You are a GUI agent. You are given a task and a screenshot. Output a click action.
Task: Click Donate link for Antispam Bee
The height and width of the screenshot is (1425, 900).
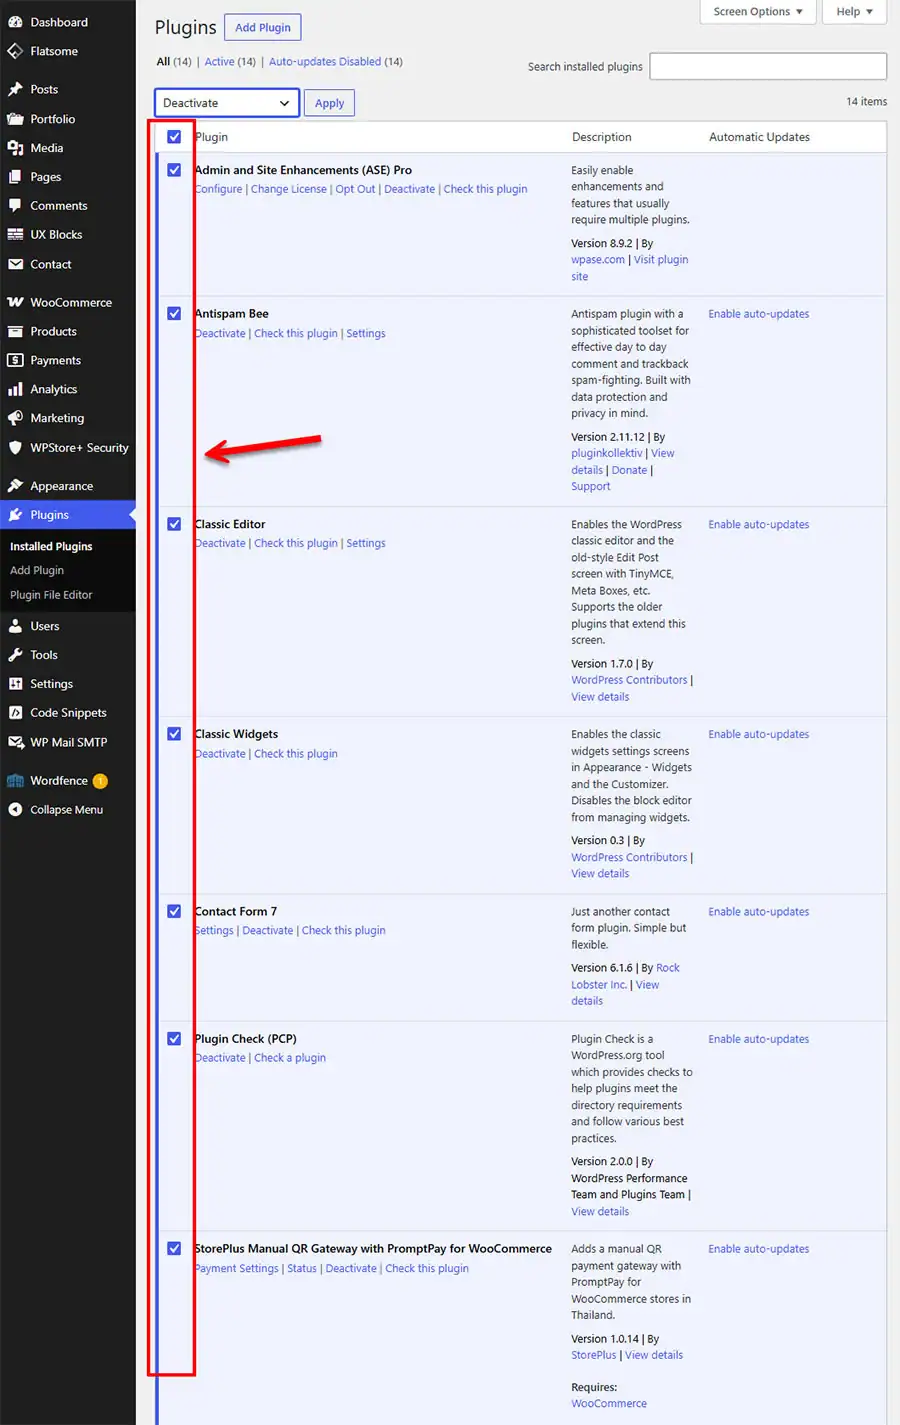point(629,470)
